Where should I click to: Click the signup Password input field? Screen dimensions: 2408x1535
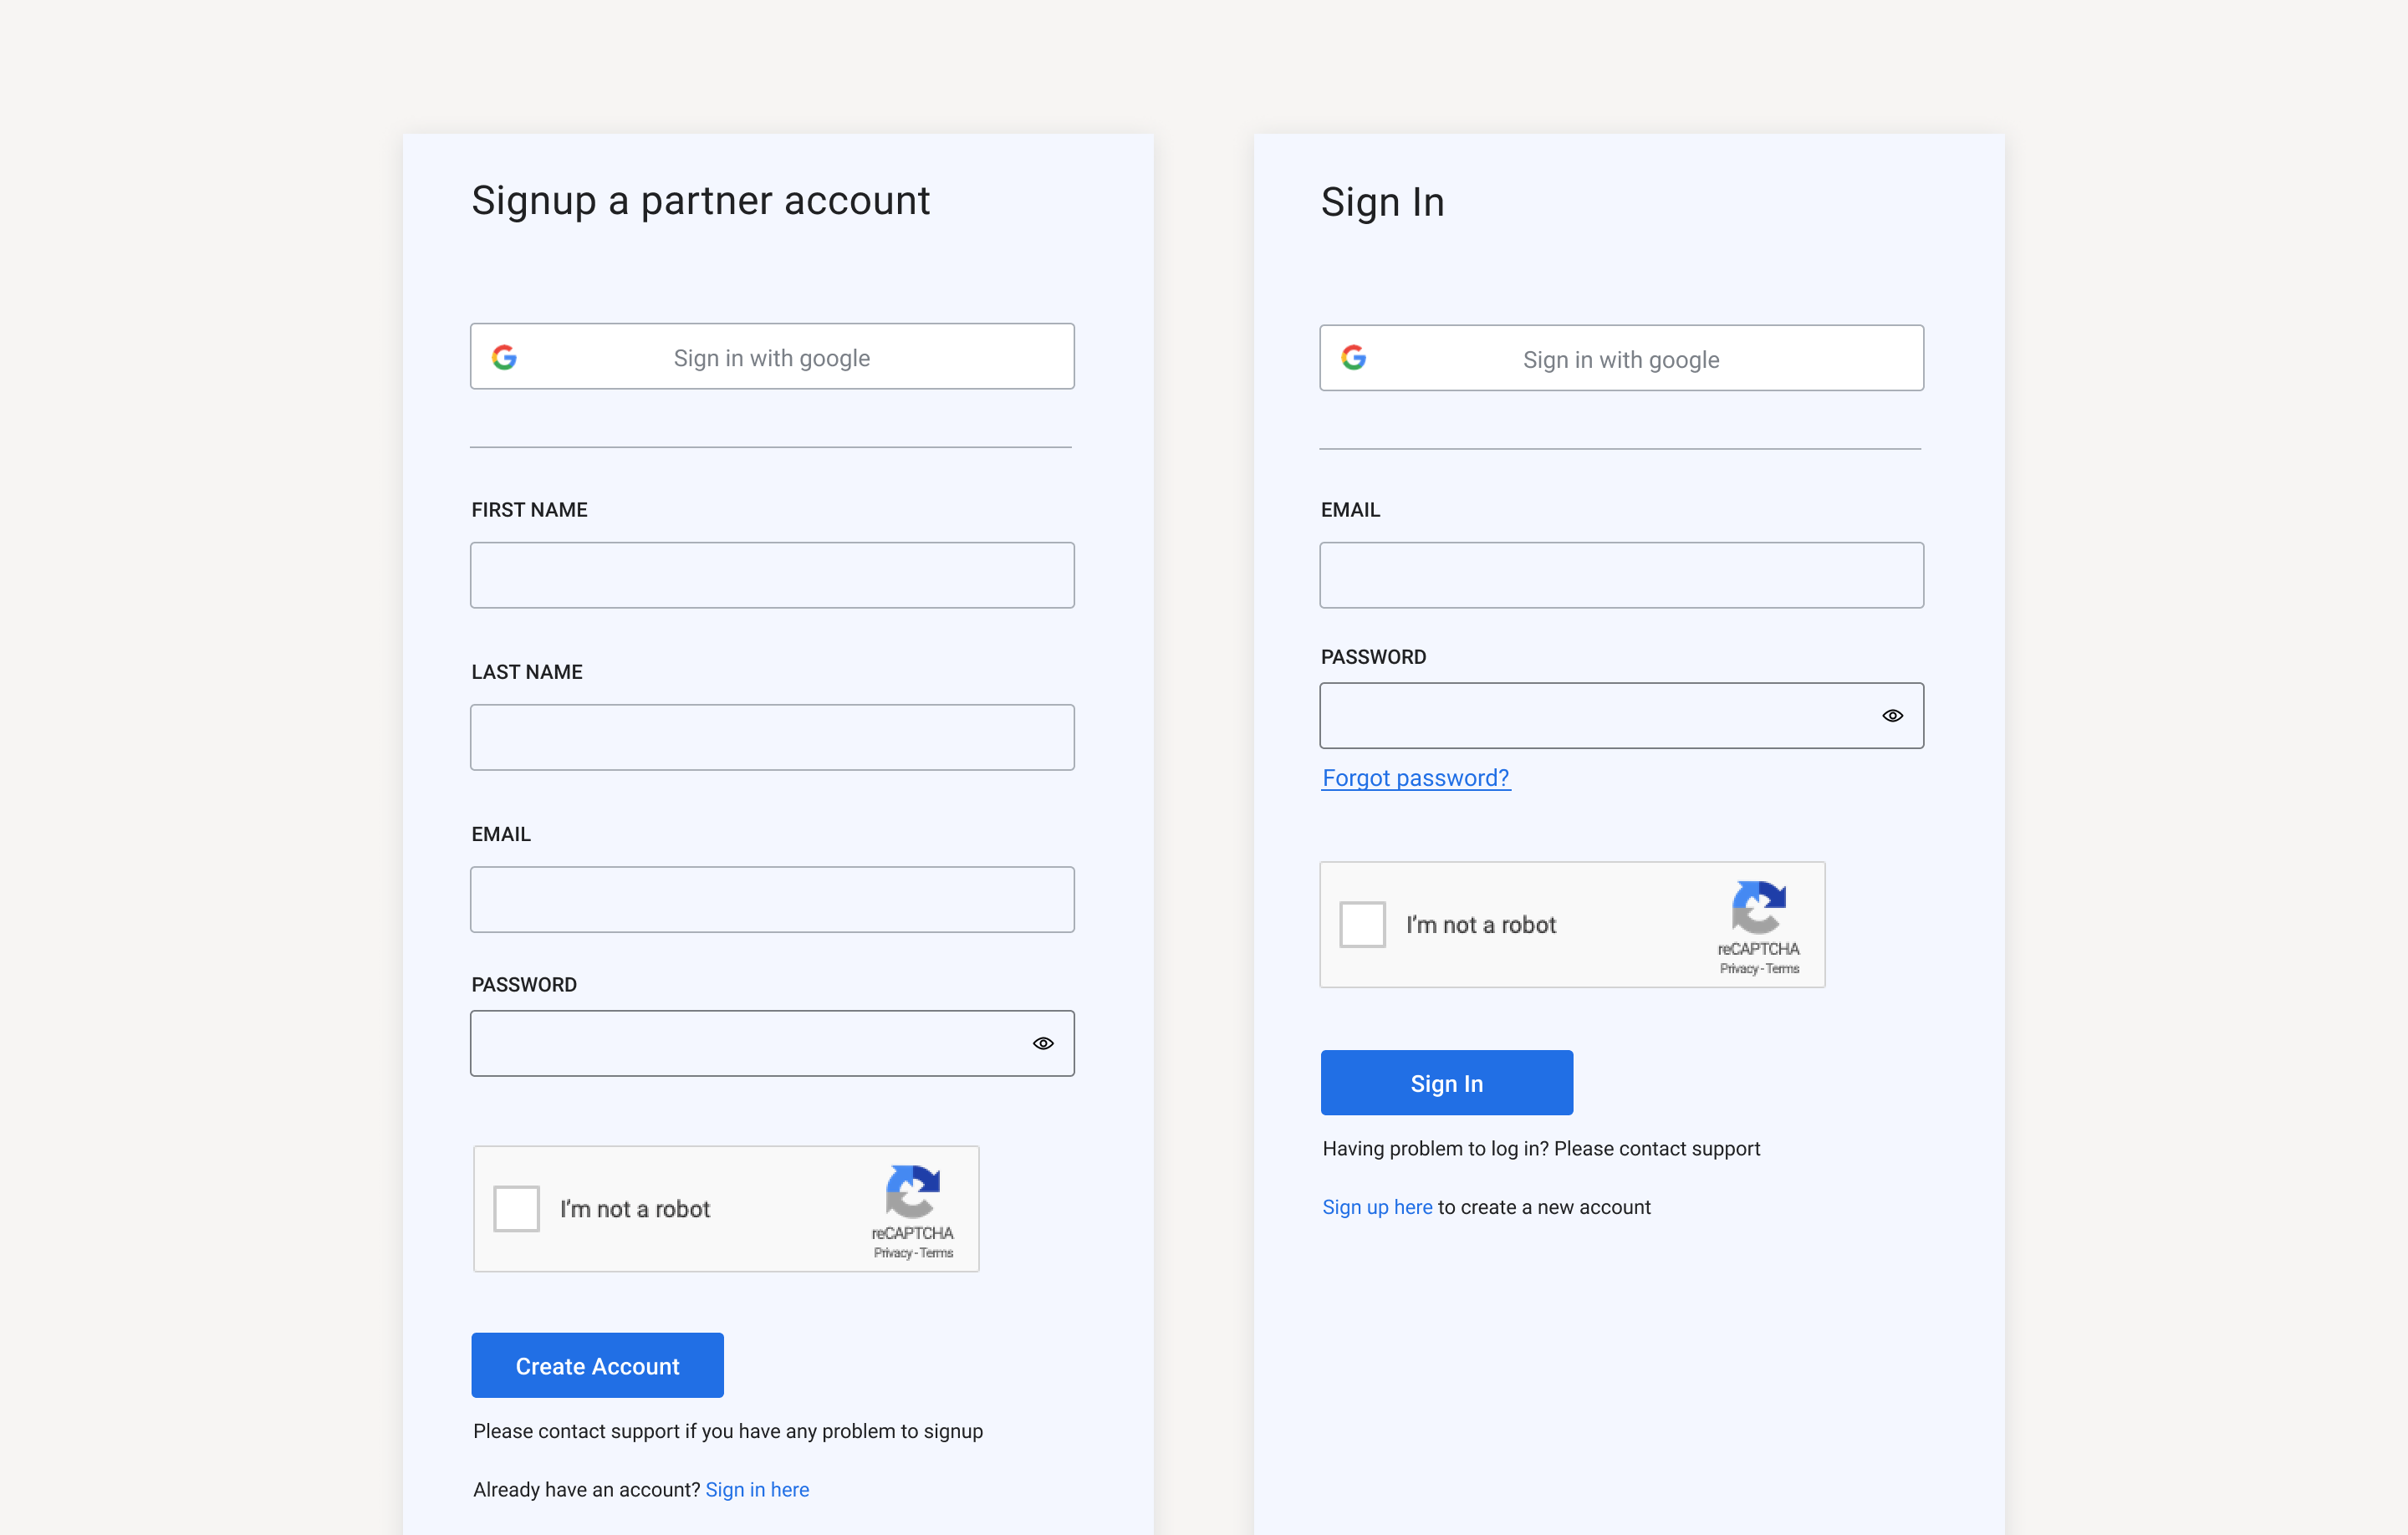tap(745, 1043)
